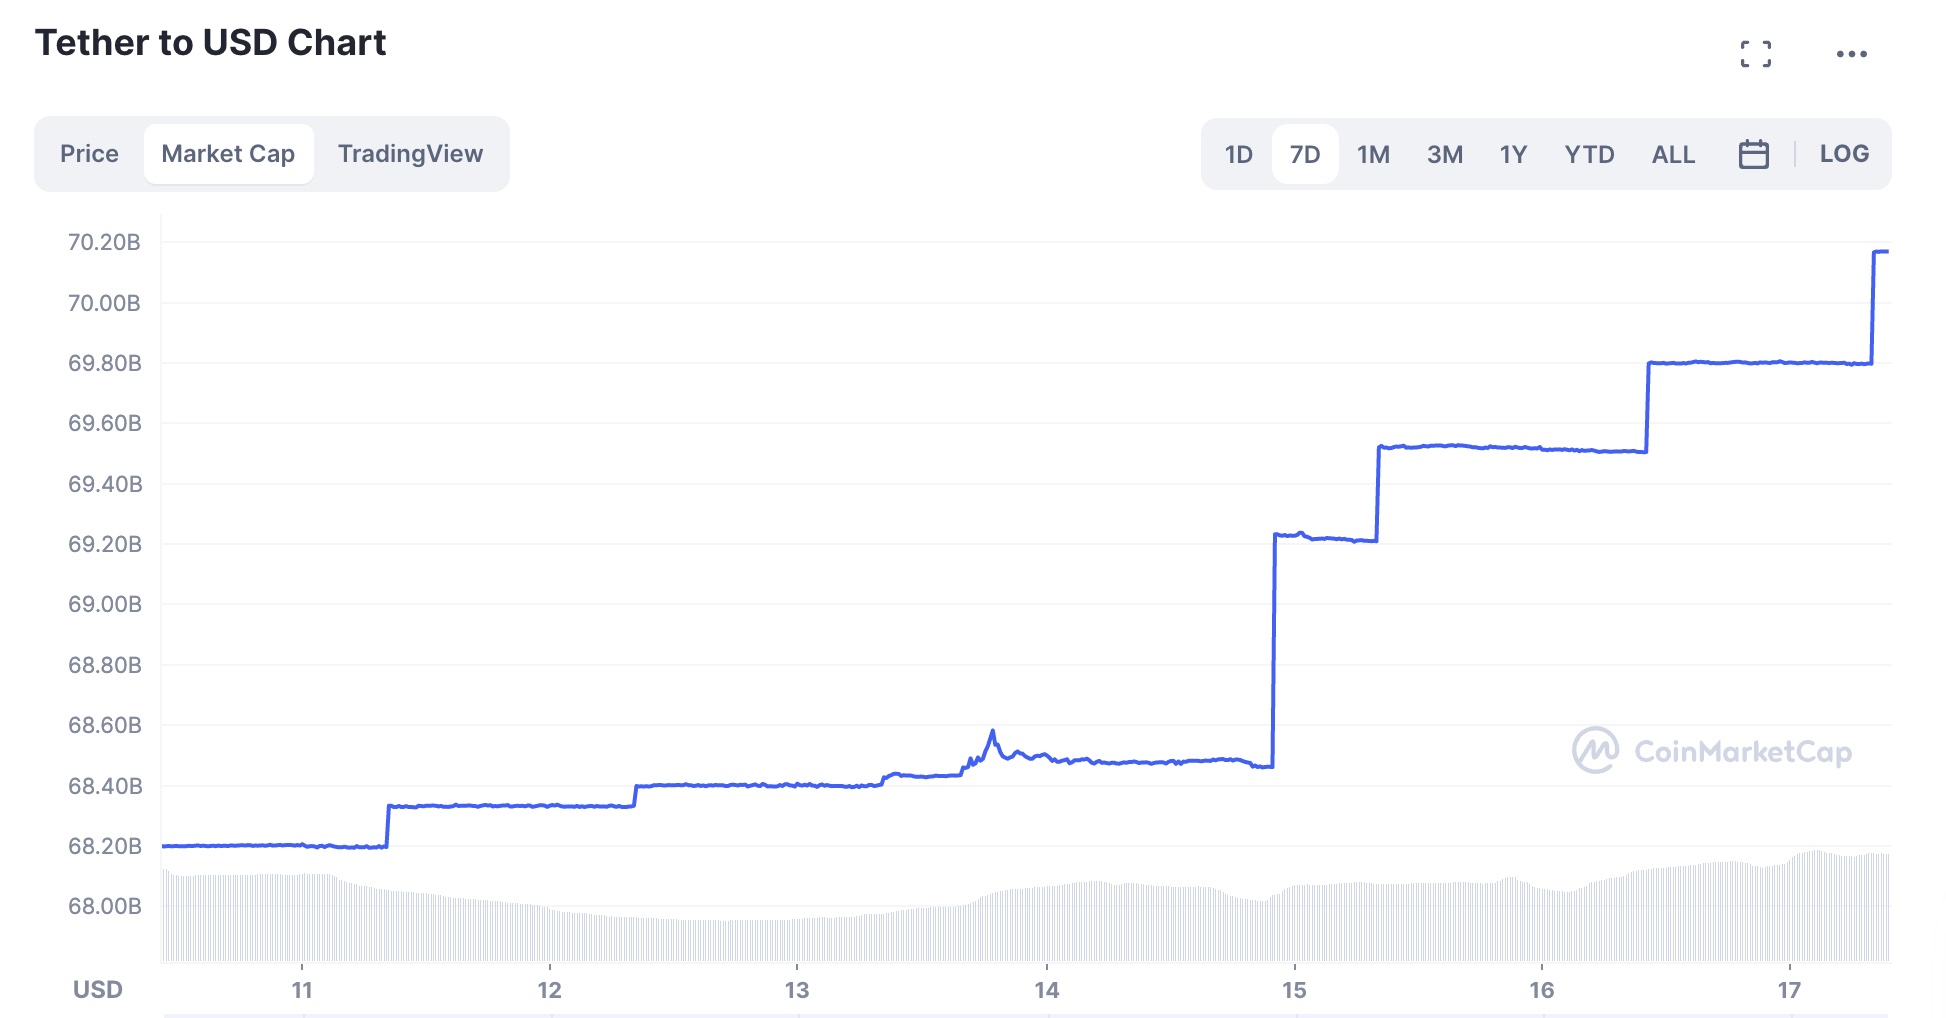The width and height of the screenshot is (1946, 1018).
Task: Click the 17 date marker on x-axis
Action: point(1788,990)
